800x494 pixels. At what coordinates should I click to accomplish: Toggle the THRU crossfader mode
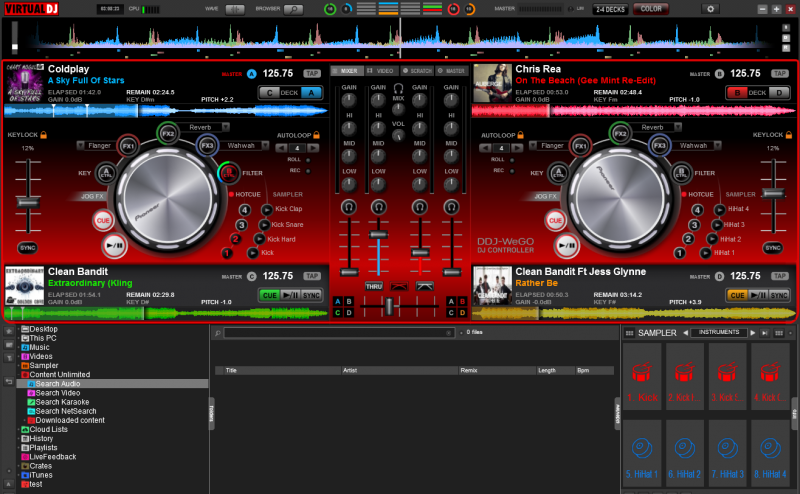(x=373, y=286)
